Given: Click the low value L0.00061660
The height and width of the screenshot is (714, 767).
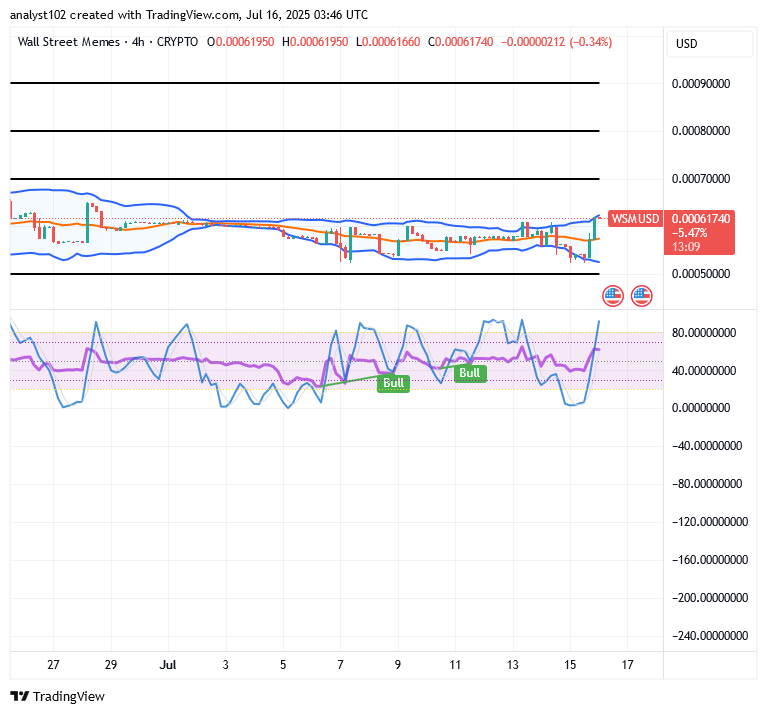Looking at the screenshot, I should click(x=388, y=42).
